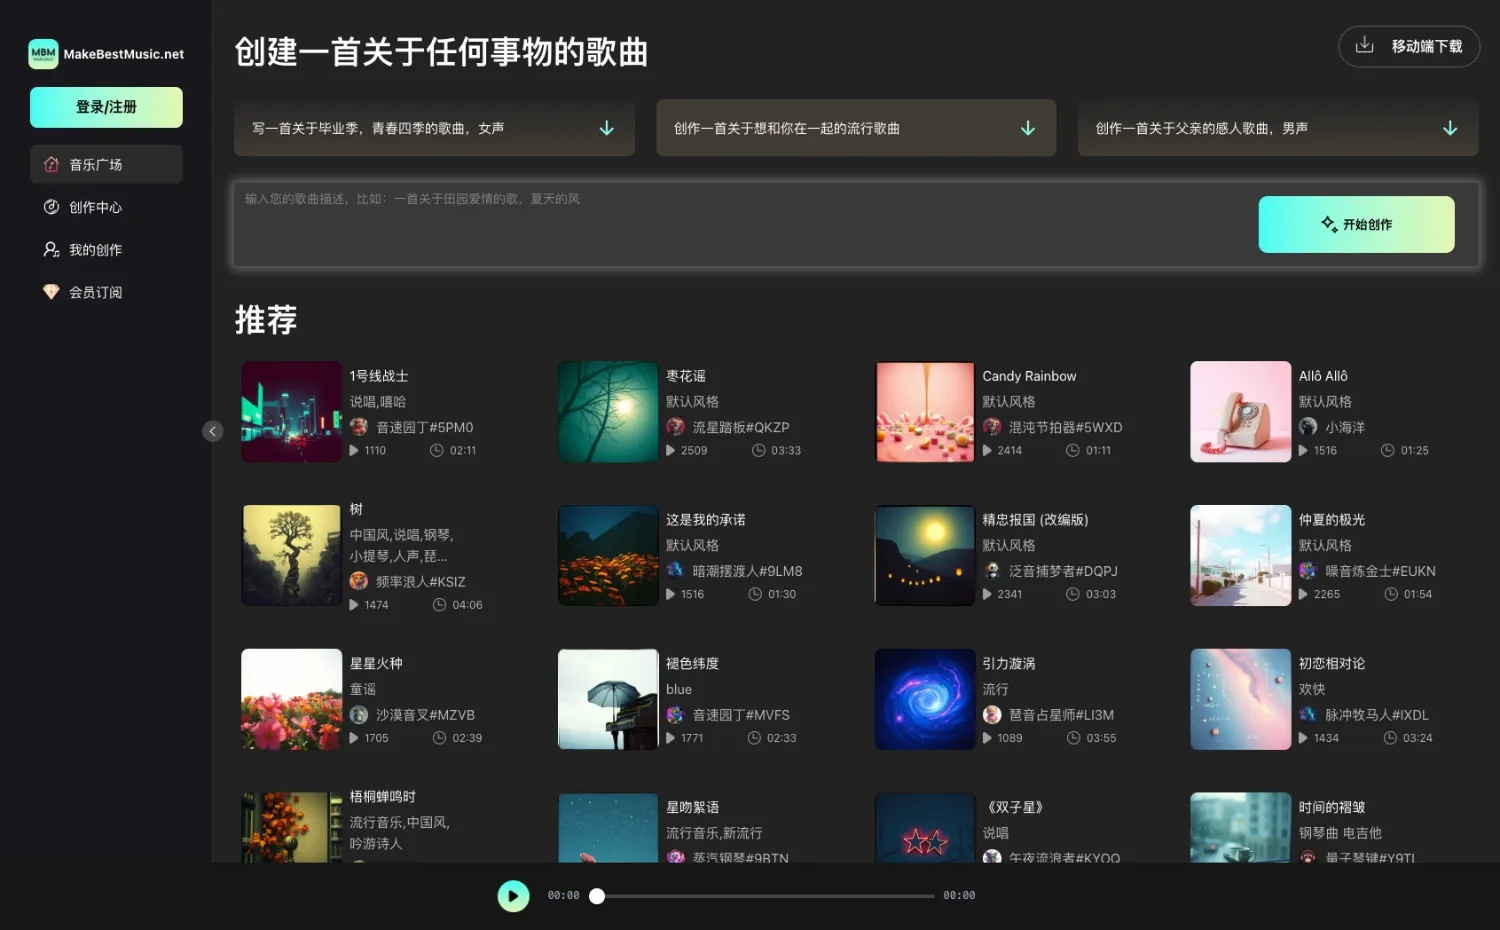Click the download icon in 移动端下载
The image size is (1500, 930).
pyautogui.click(x=1364, y=45)
